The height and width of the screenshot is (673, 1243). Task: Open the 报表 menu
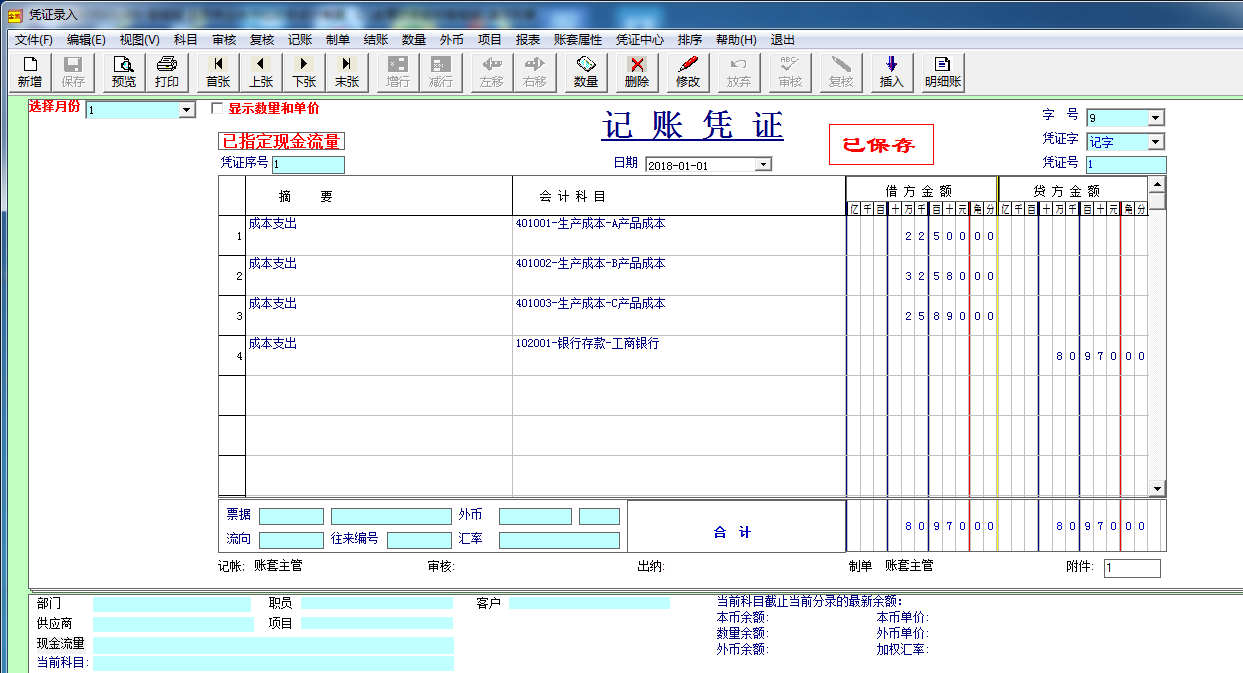528,40
